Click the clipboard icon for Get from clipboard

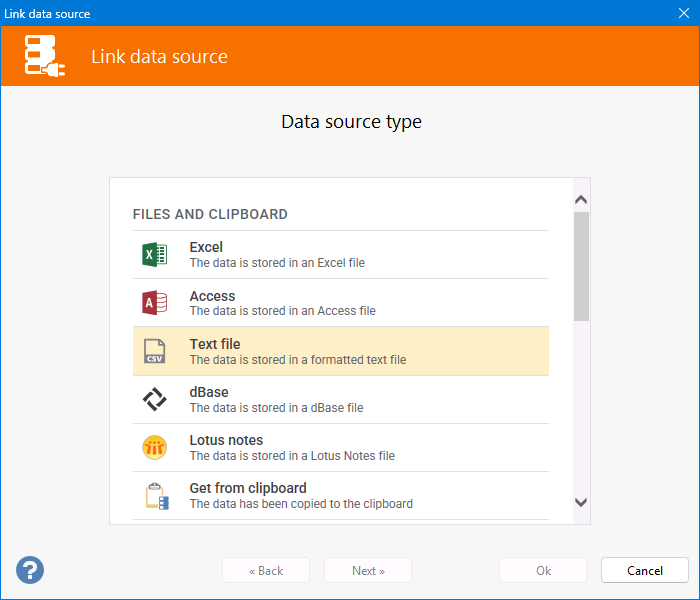(x=155, y=496)
